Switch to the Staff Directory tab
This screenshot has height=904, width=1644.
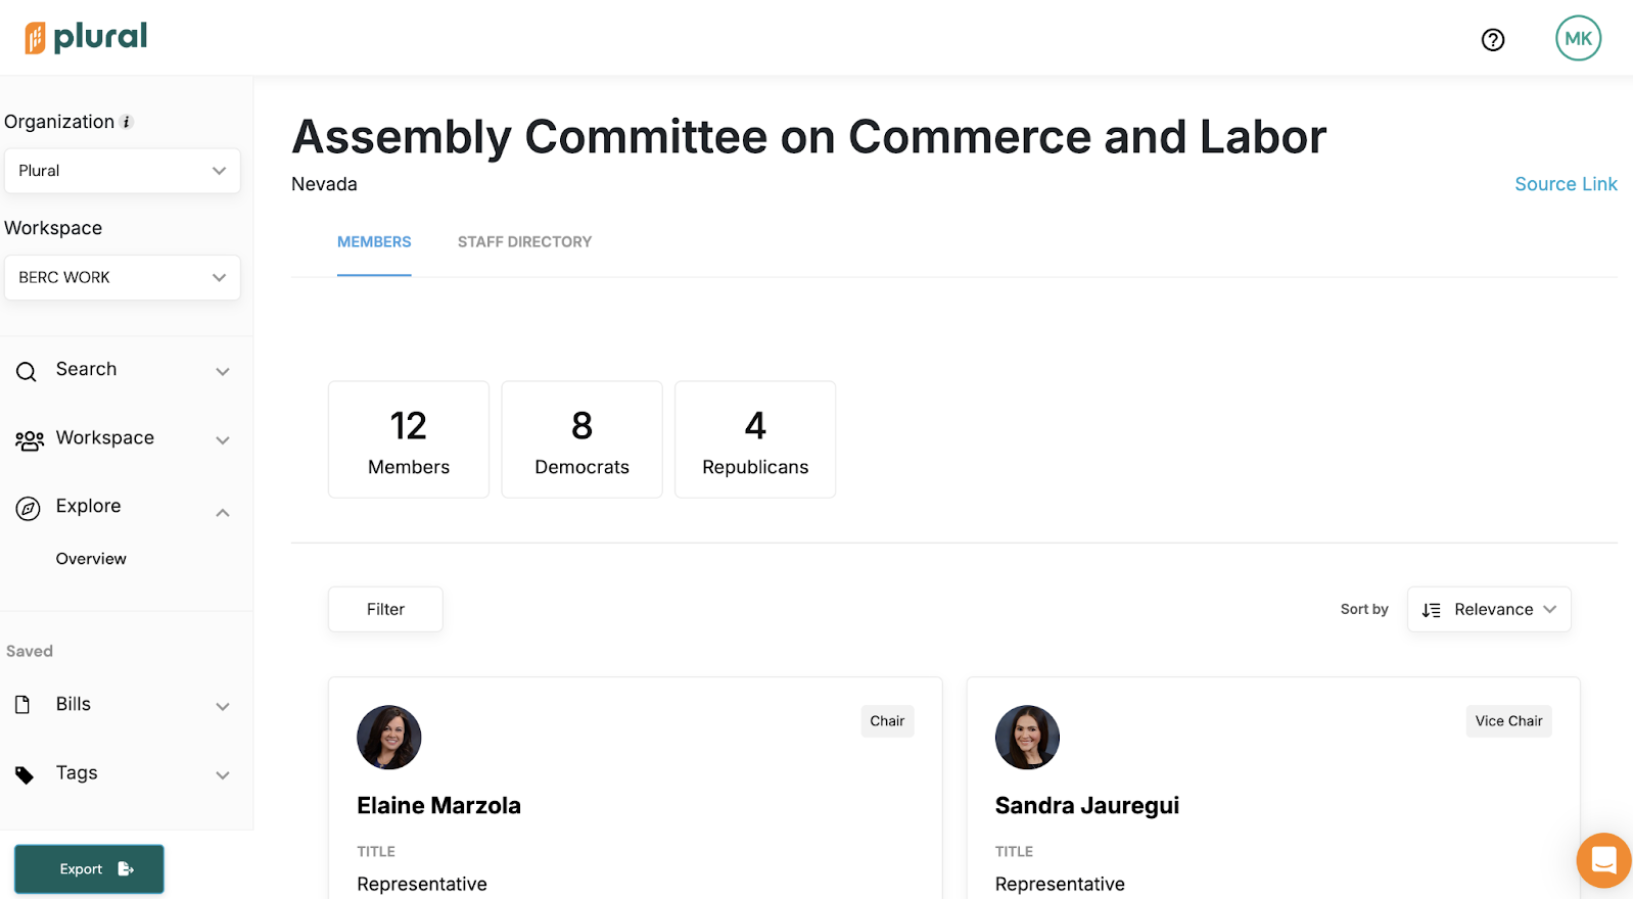coord(524,242)
